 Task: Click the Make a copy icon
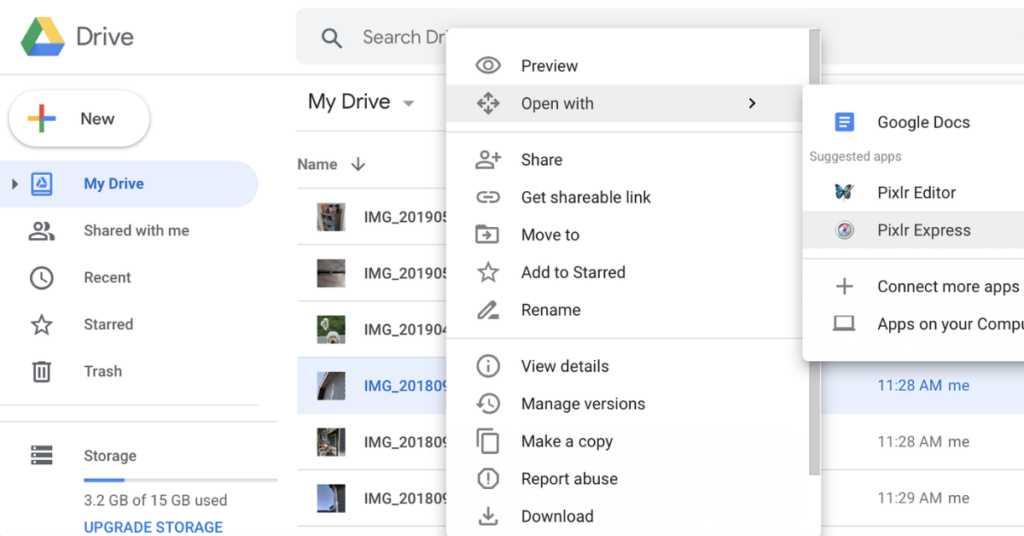point(488,441)
